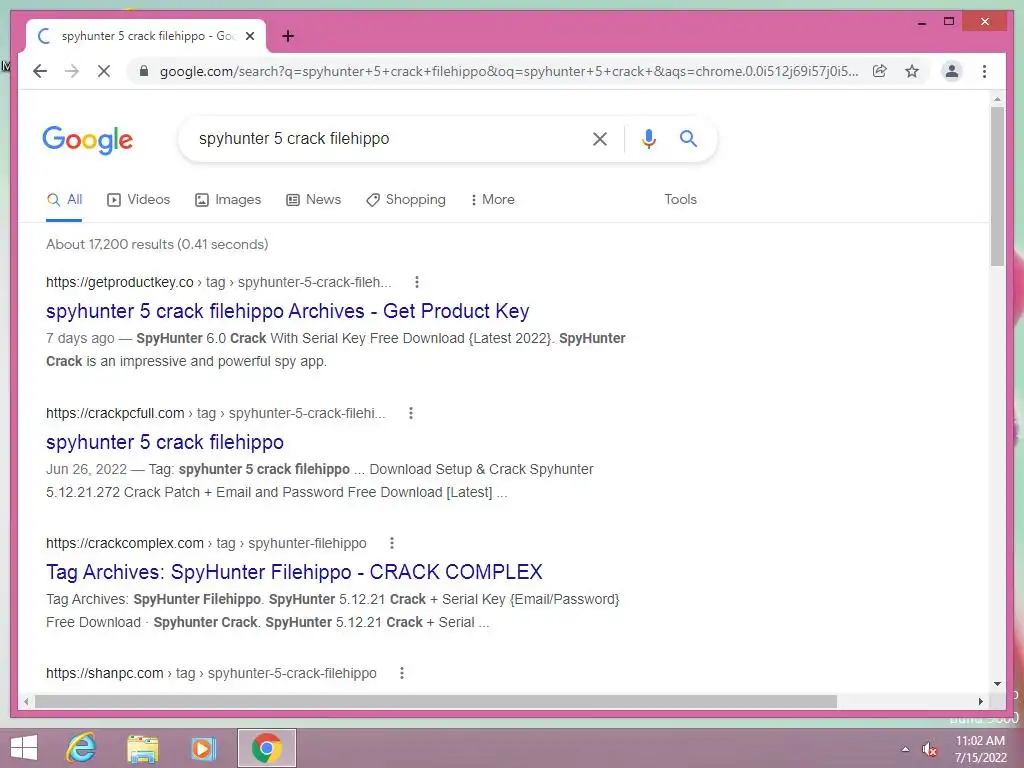1024x768 pixels.
Task: Click the getproductkey.co URL breadcrumb
Action: (219, 282)
